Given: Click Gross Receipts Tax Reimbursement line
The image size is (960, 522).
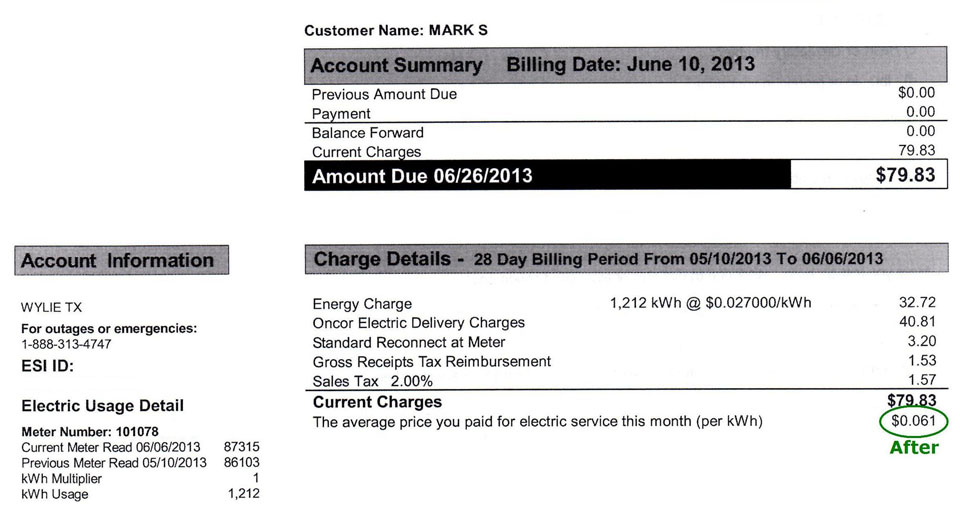Looking at the screenshot, I should point(624,362).
